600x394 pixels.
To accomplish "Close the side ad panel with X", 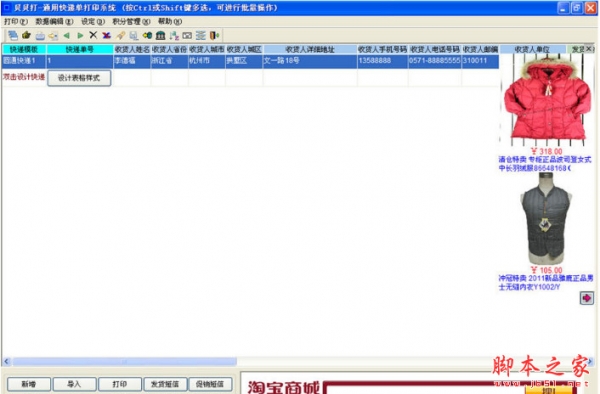I will 589,49.
